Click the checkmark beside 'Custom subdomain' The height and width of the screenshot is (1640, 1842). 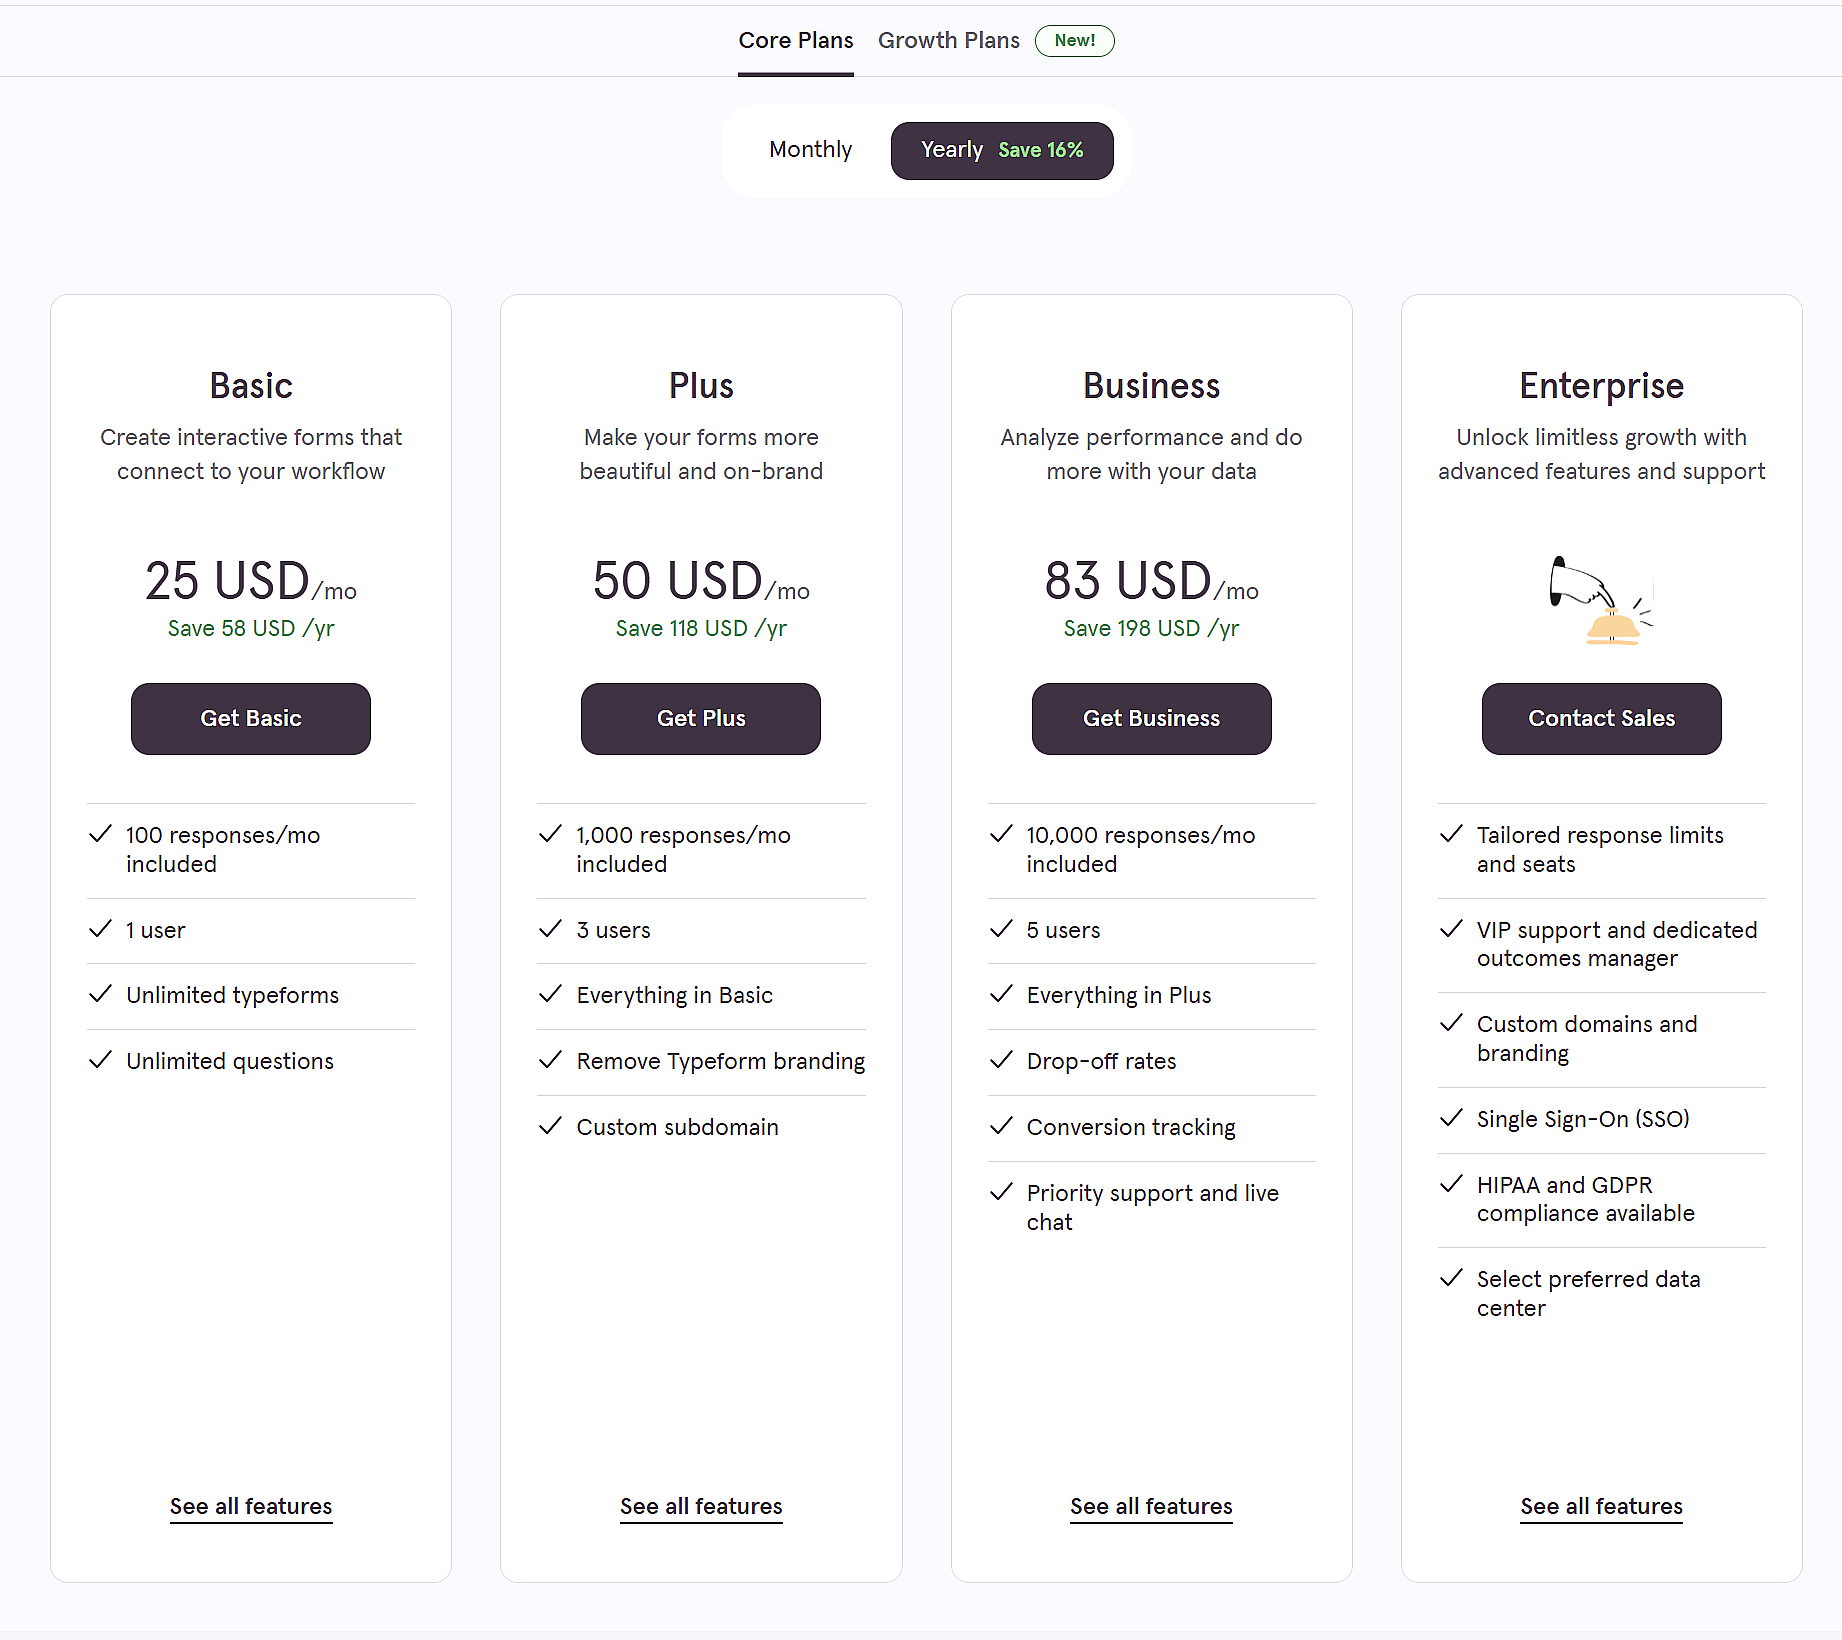(550, 1126)
